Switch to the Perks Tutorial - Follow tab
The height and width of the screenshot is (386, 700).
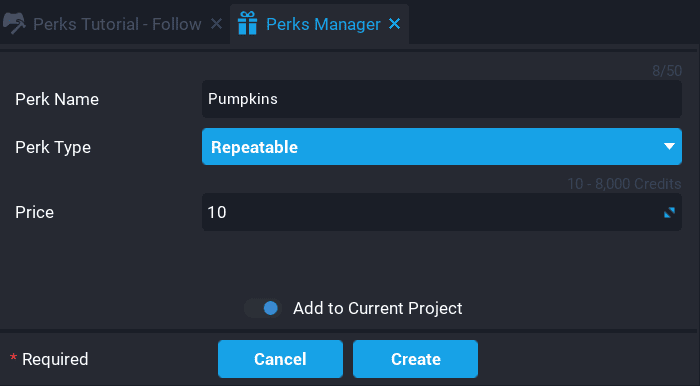pos(117,24)
